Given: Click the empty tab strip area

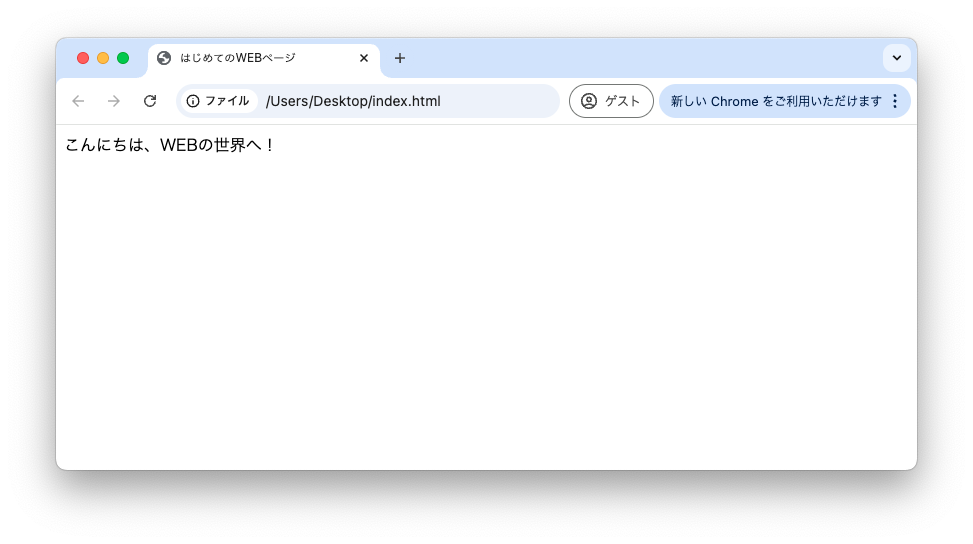Looking at the screenshot, I should pyautogui.click(x=640, y=58).
